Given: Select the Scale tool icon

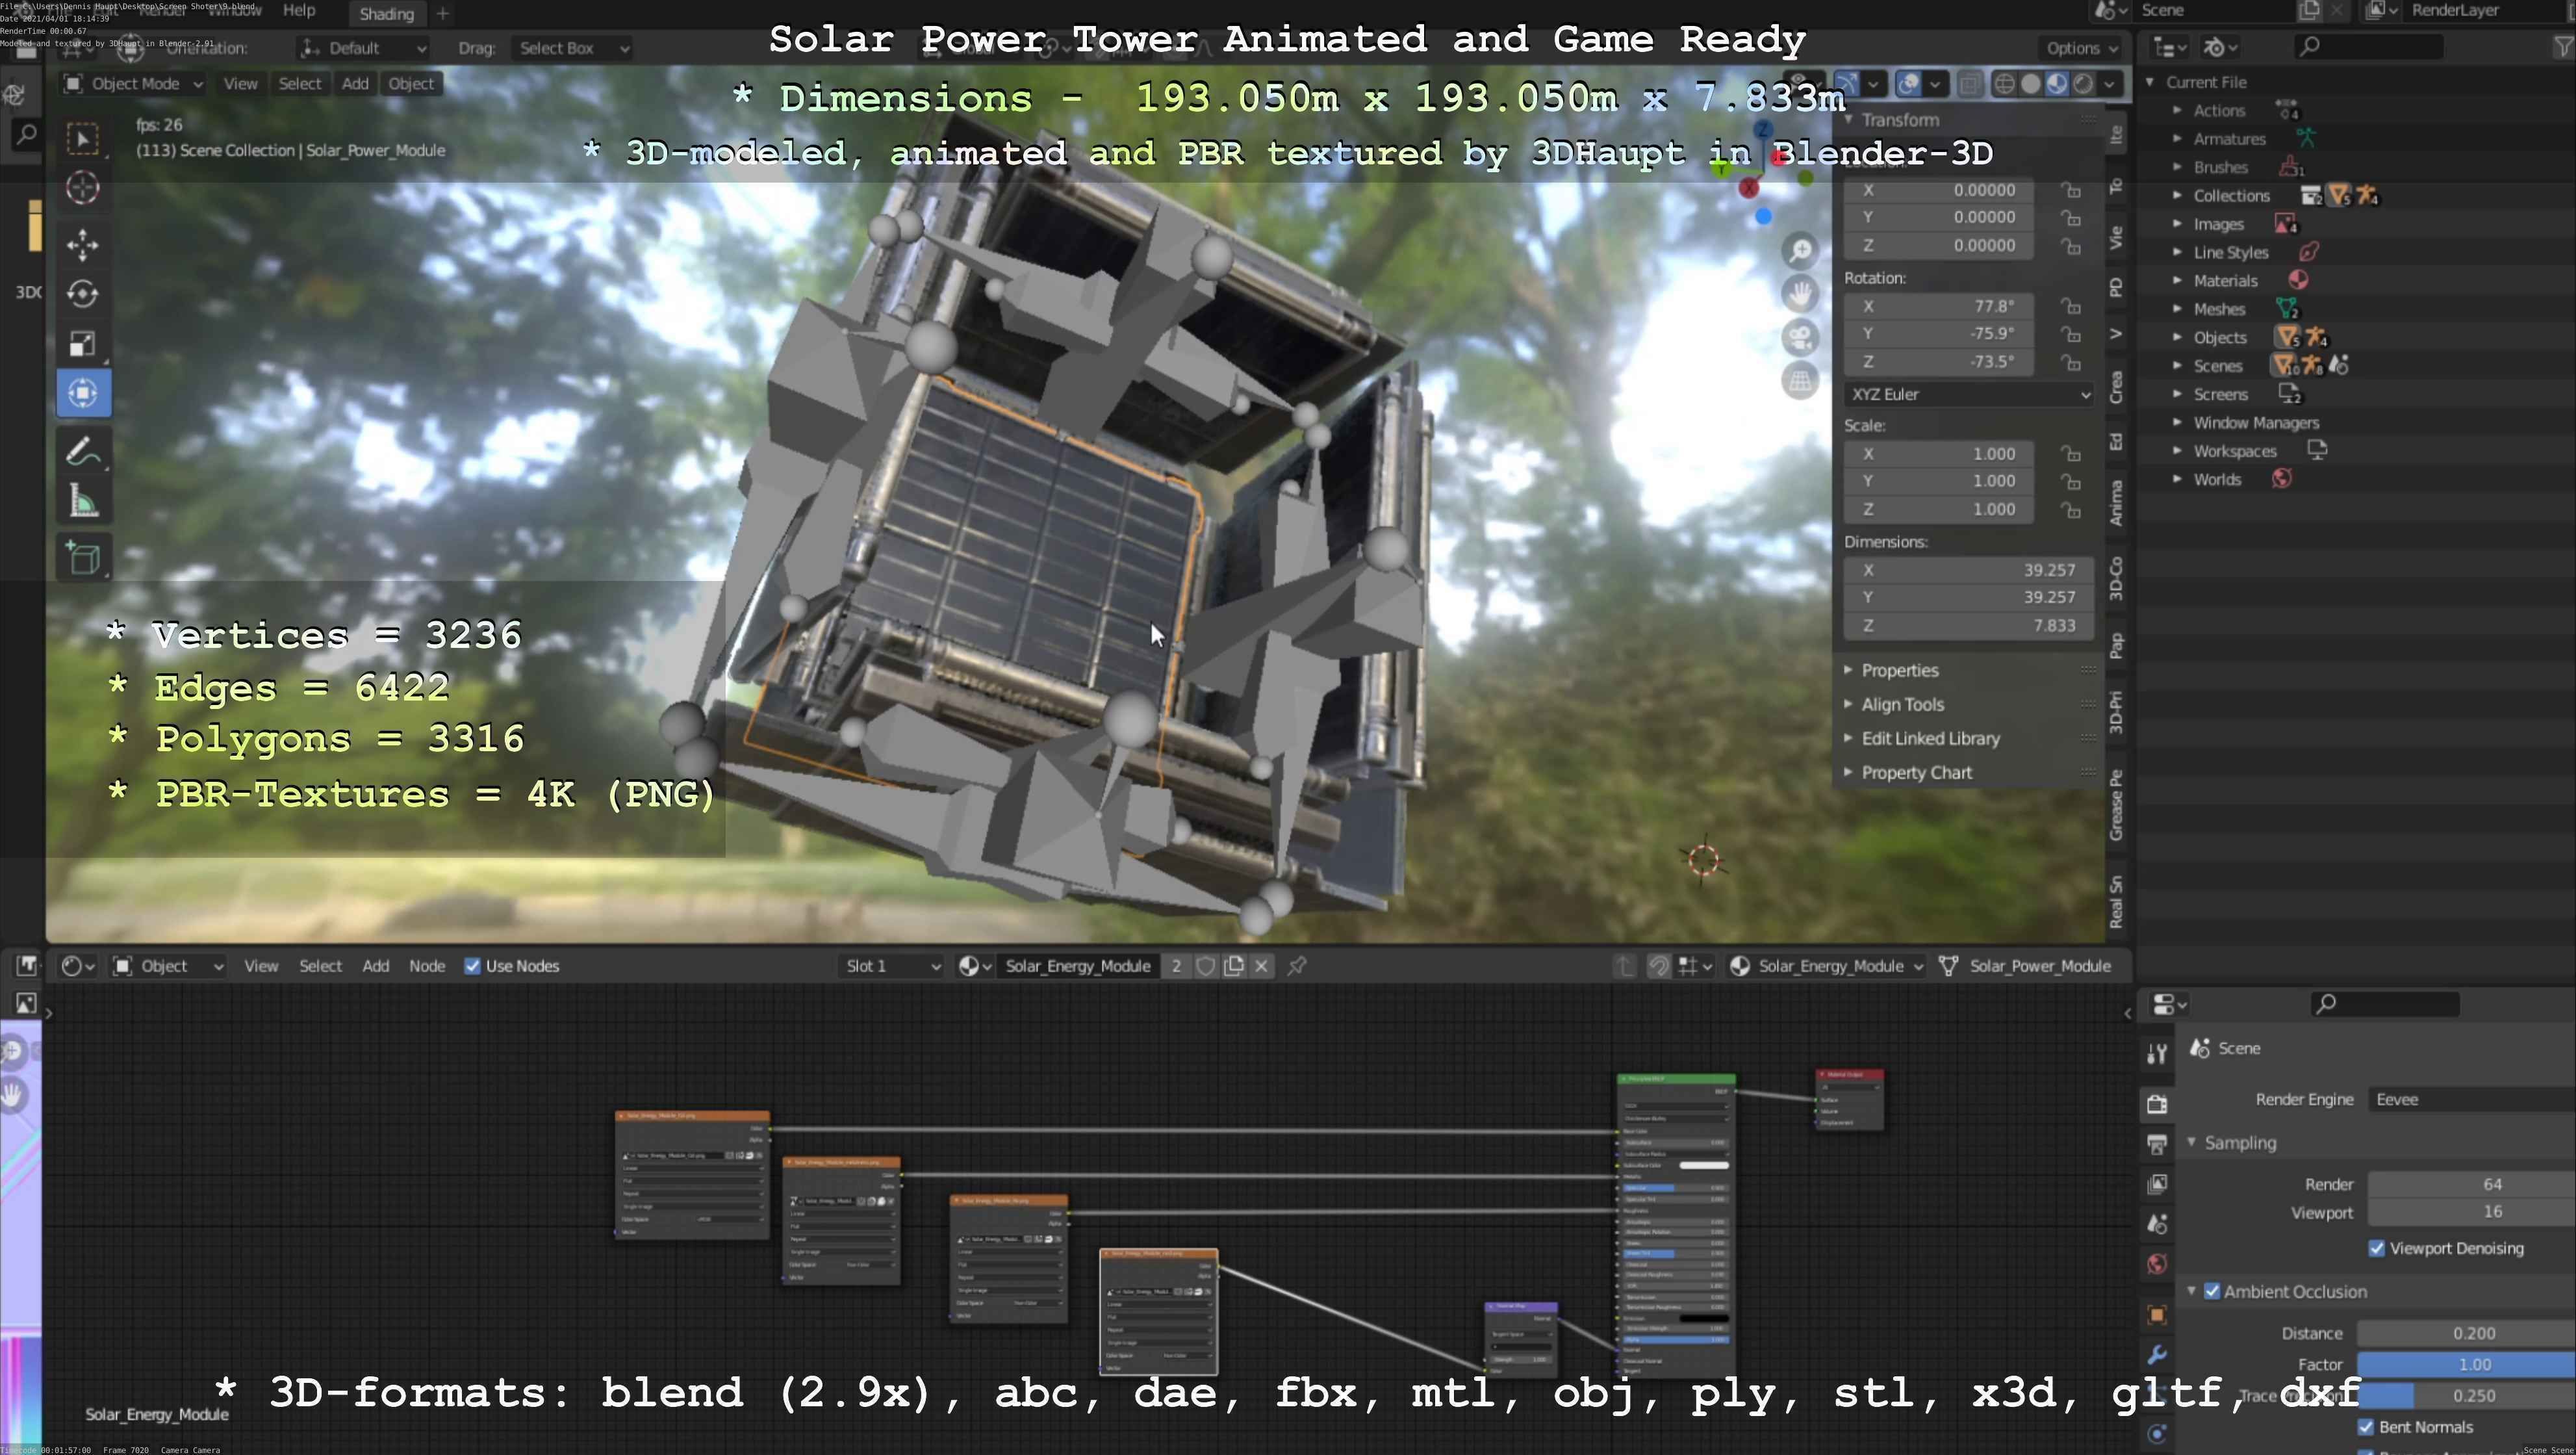Looking at the screenshot, I should 83,343.
